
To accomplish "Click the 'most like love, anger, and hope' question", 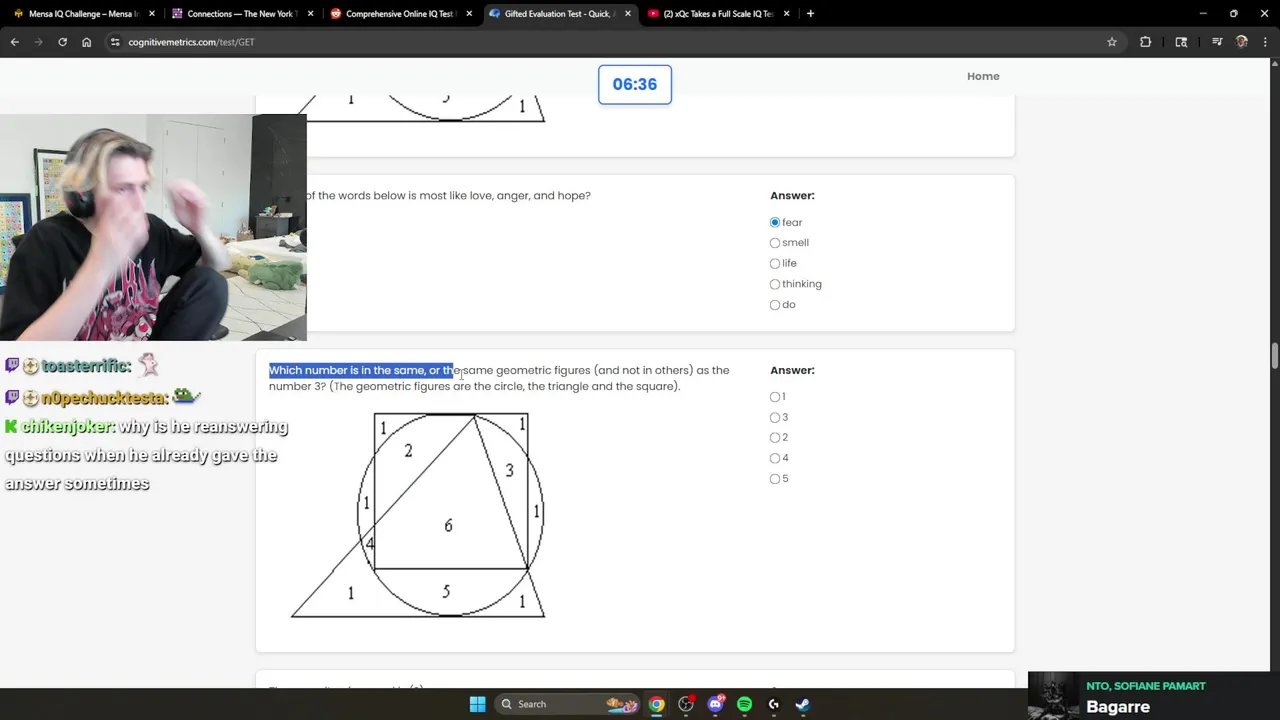I will click(x=448, y=195).
